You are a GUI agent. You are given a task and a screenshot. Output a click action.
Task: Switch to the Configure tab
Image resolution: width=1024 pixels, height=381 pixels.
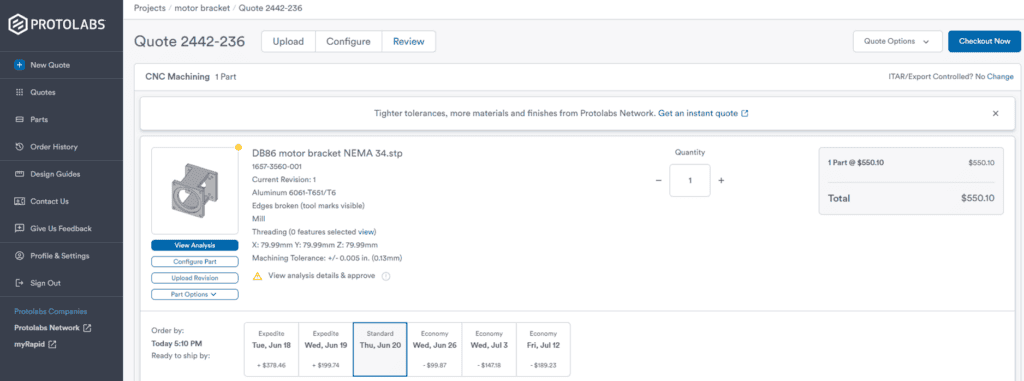348,41
